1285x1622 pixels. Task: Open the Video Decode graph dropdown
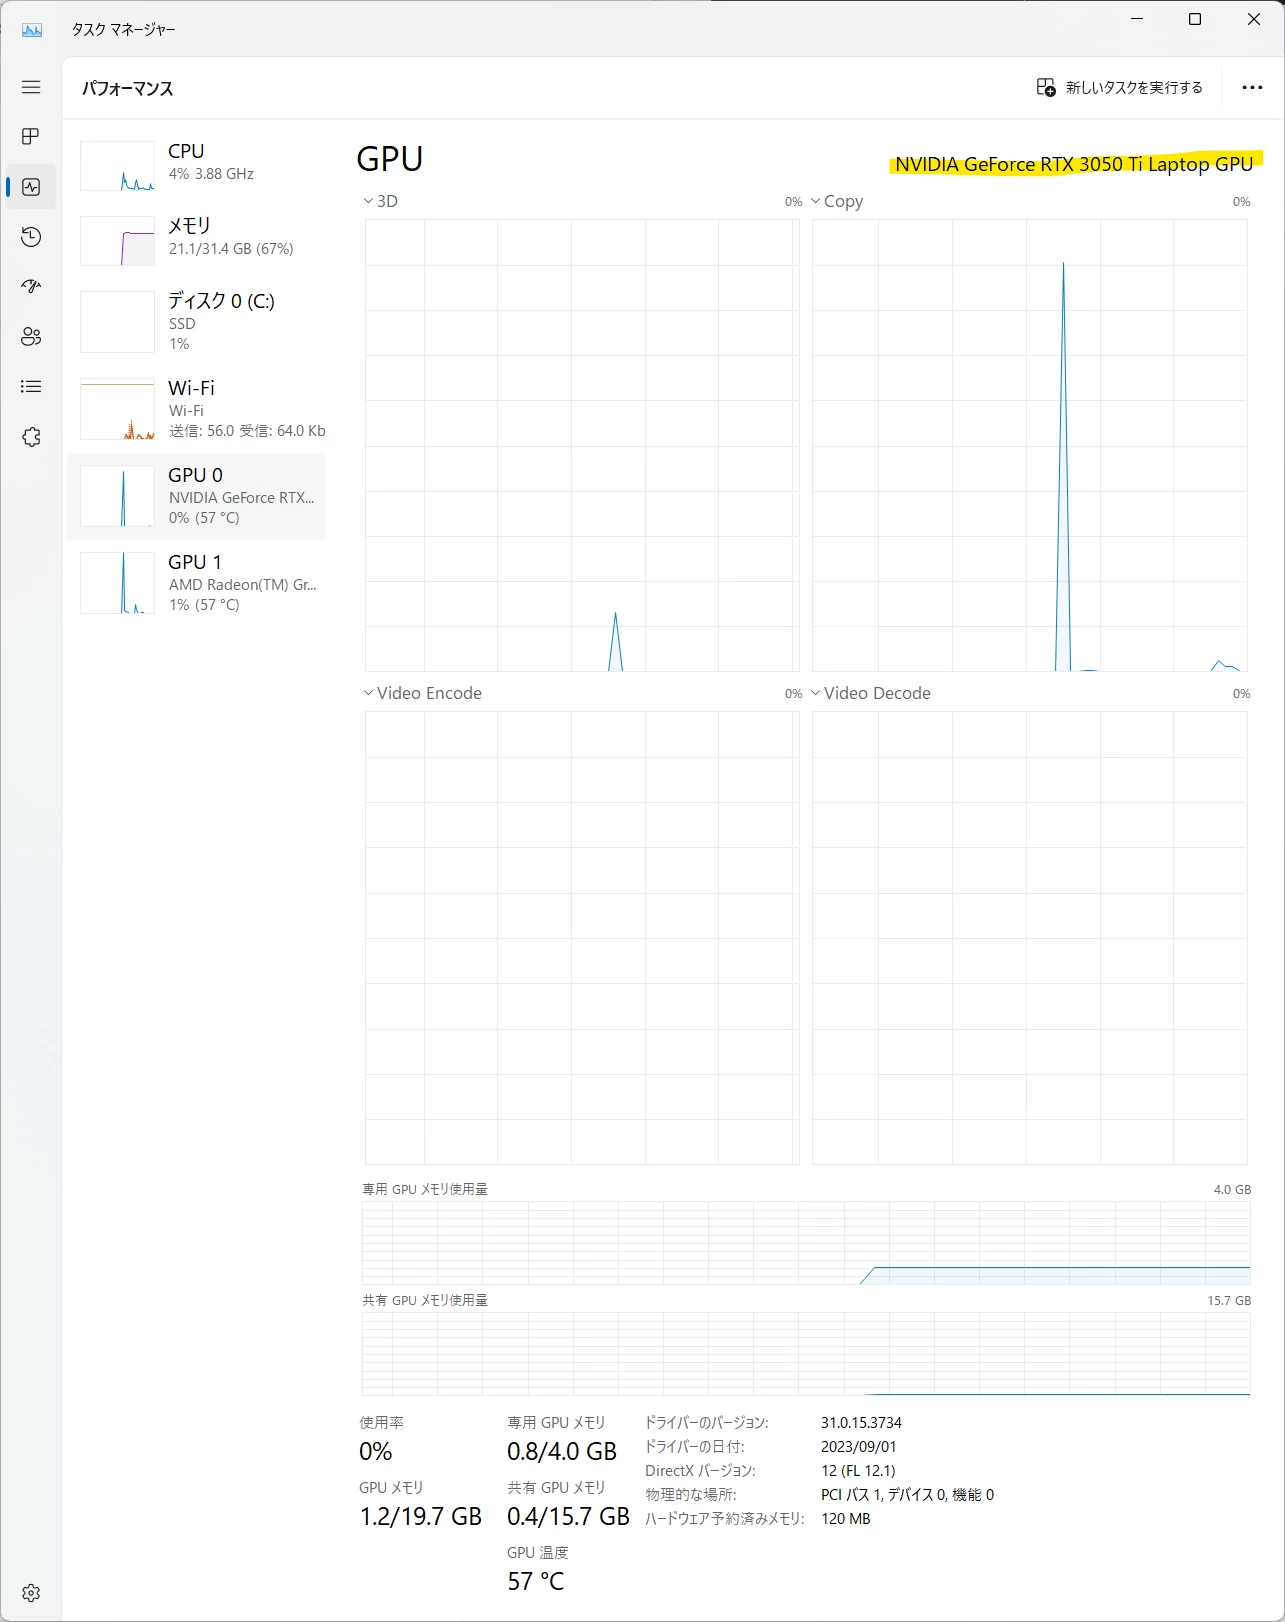click(870, 693)
